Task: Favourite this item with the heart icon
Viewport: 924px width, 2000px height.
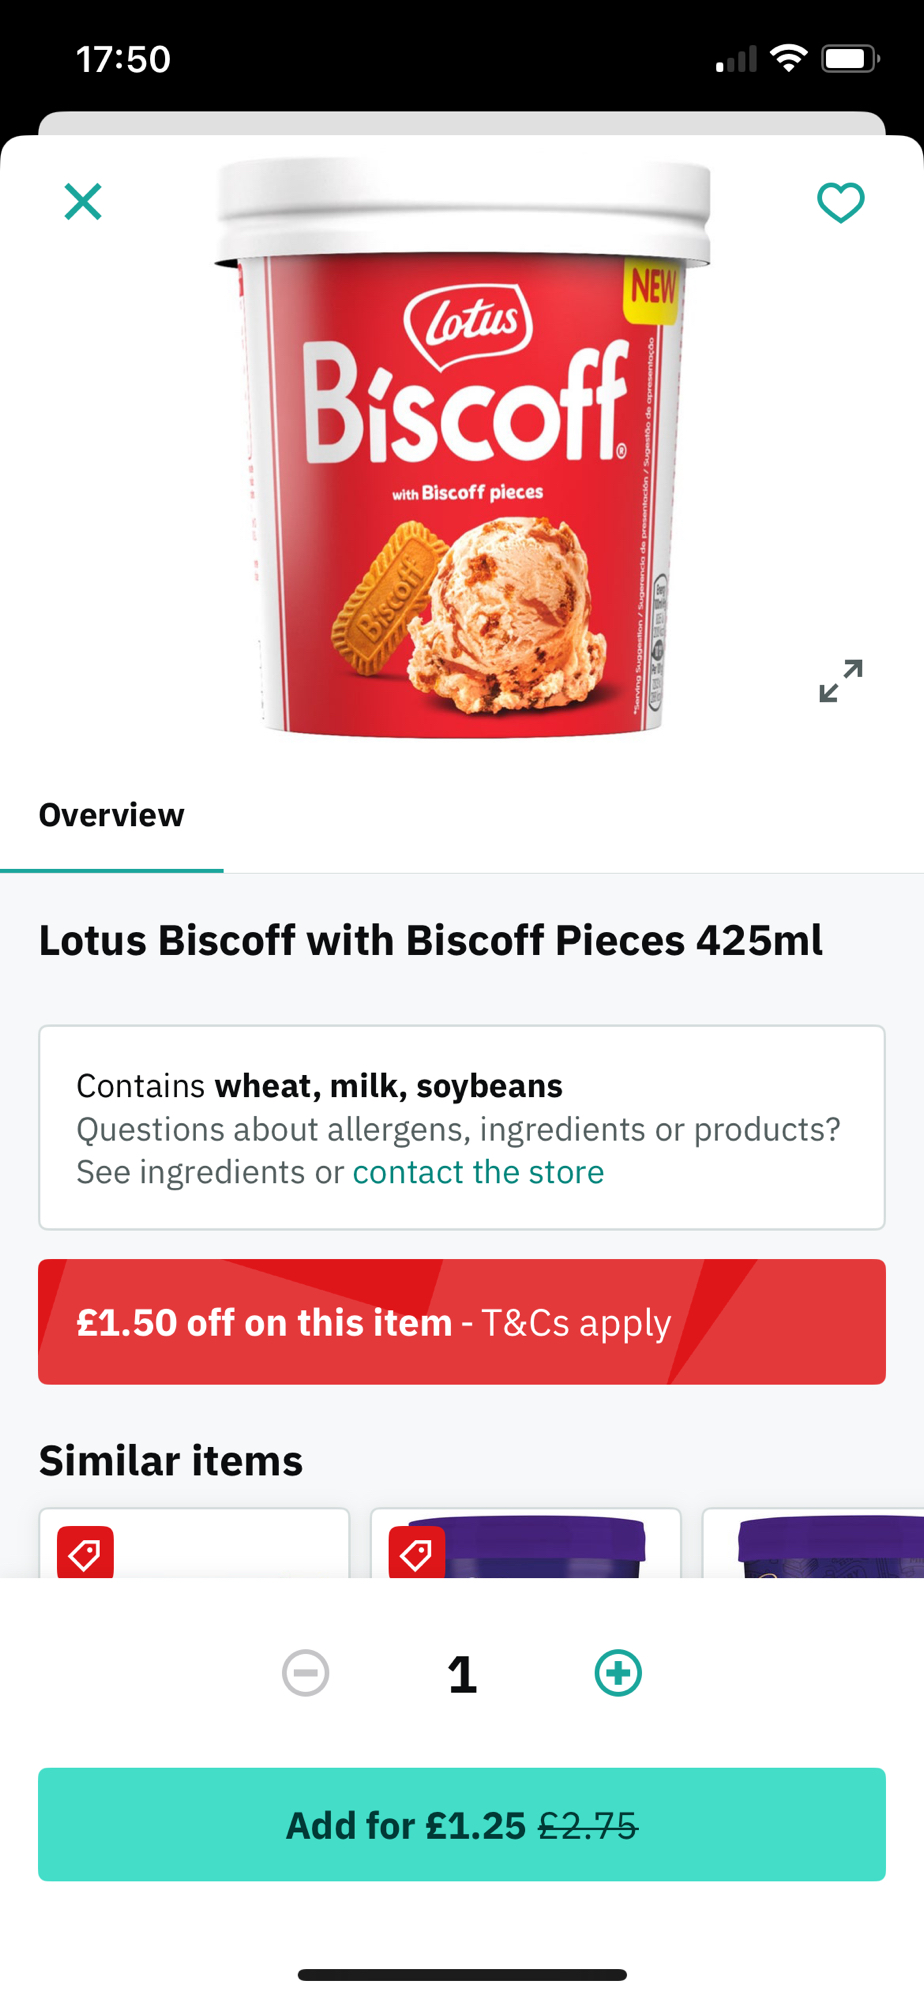Action: tap(840, 203)
